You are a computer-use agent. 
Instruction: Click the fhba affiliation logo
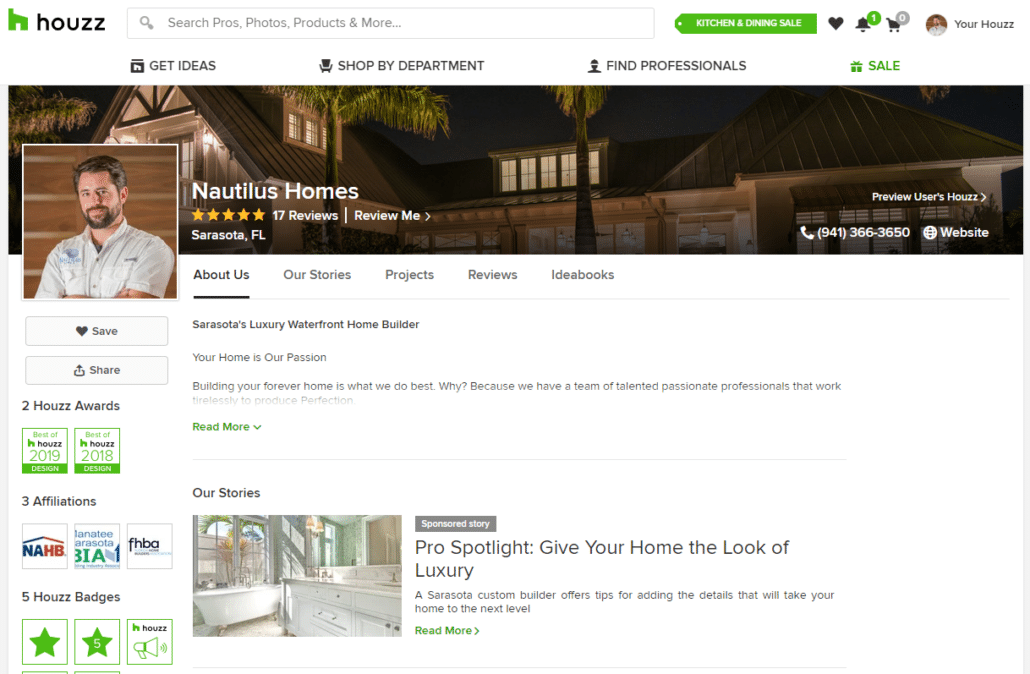point(150,546)
